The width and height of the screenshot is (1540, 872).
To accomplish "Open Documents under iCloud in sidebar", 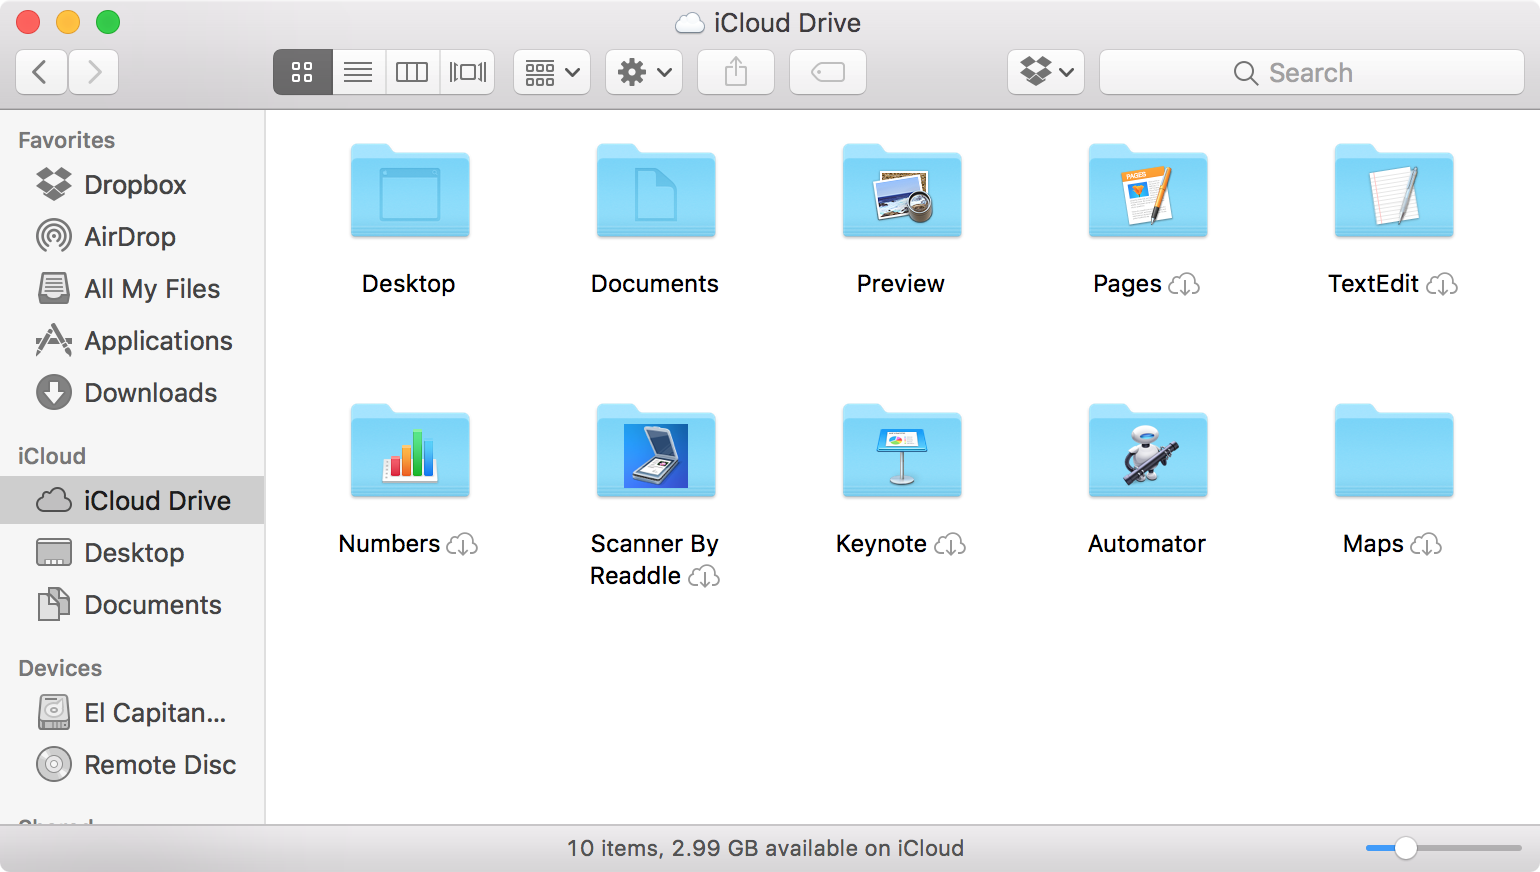I will pyautogui.click(x=132, y=605).
